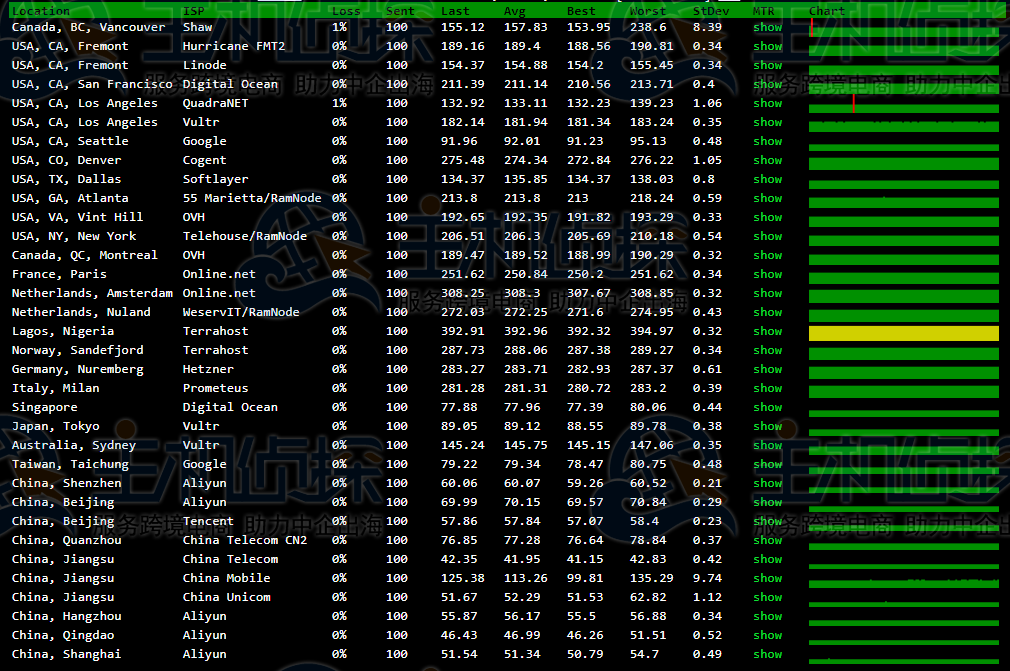Open the show link for Denver Cogent
The image size is (1010, 671).
(x=767, y=160)
